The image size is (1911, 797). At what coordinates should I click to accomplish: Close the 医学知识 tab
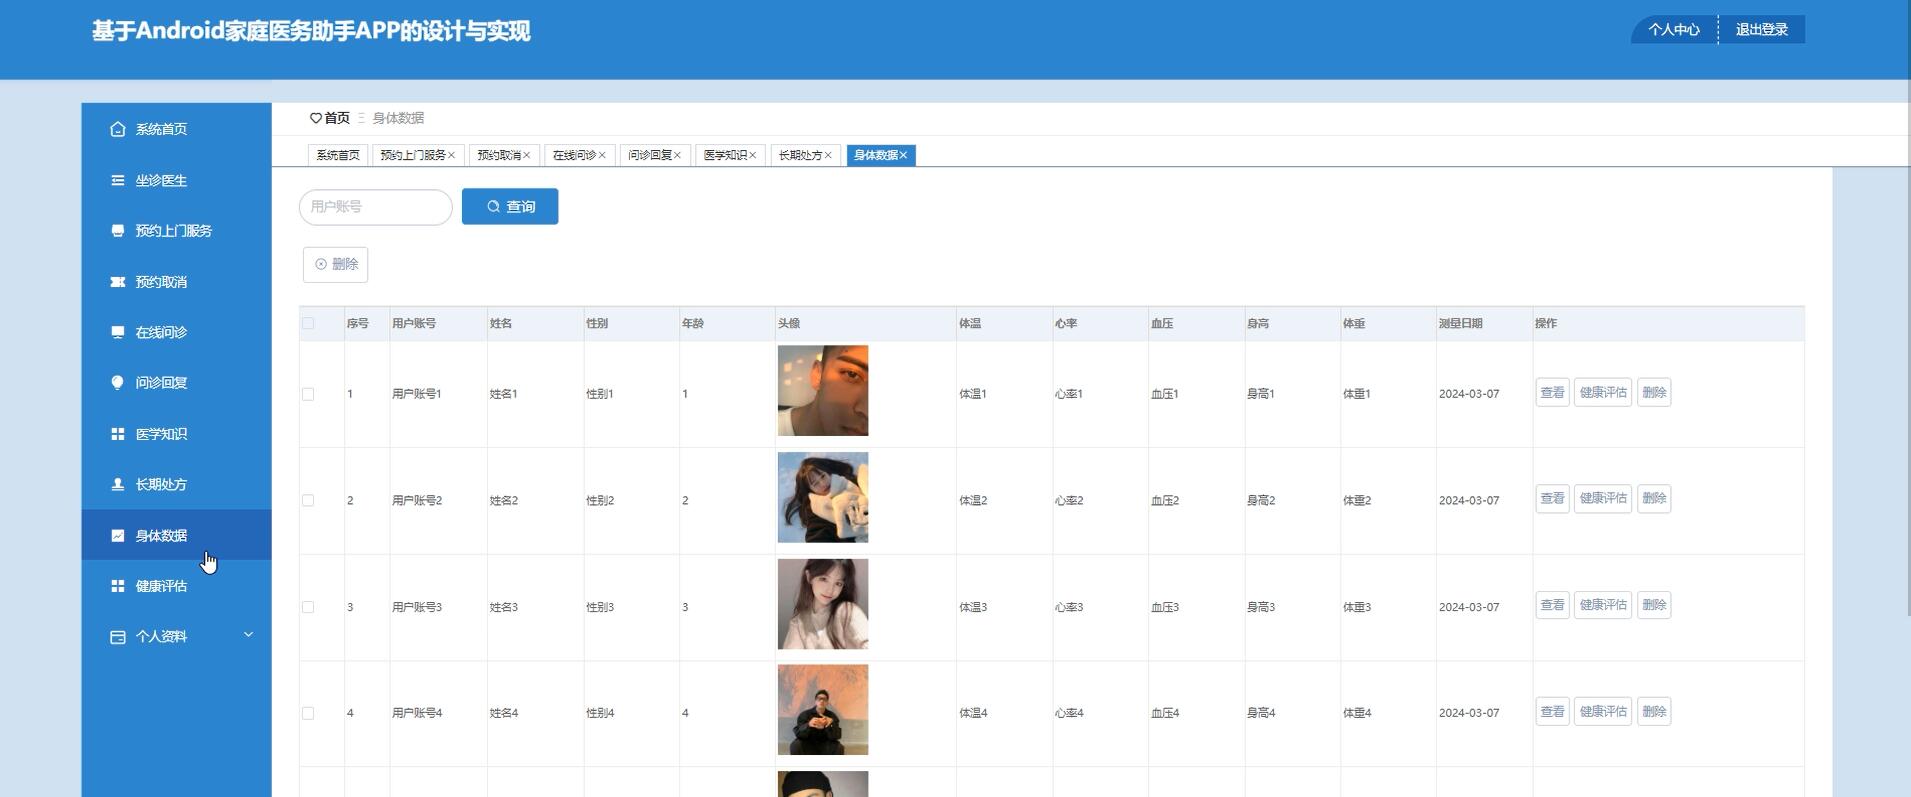pyautogui.click(x=753, y=155)
